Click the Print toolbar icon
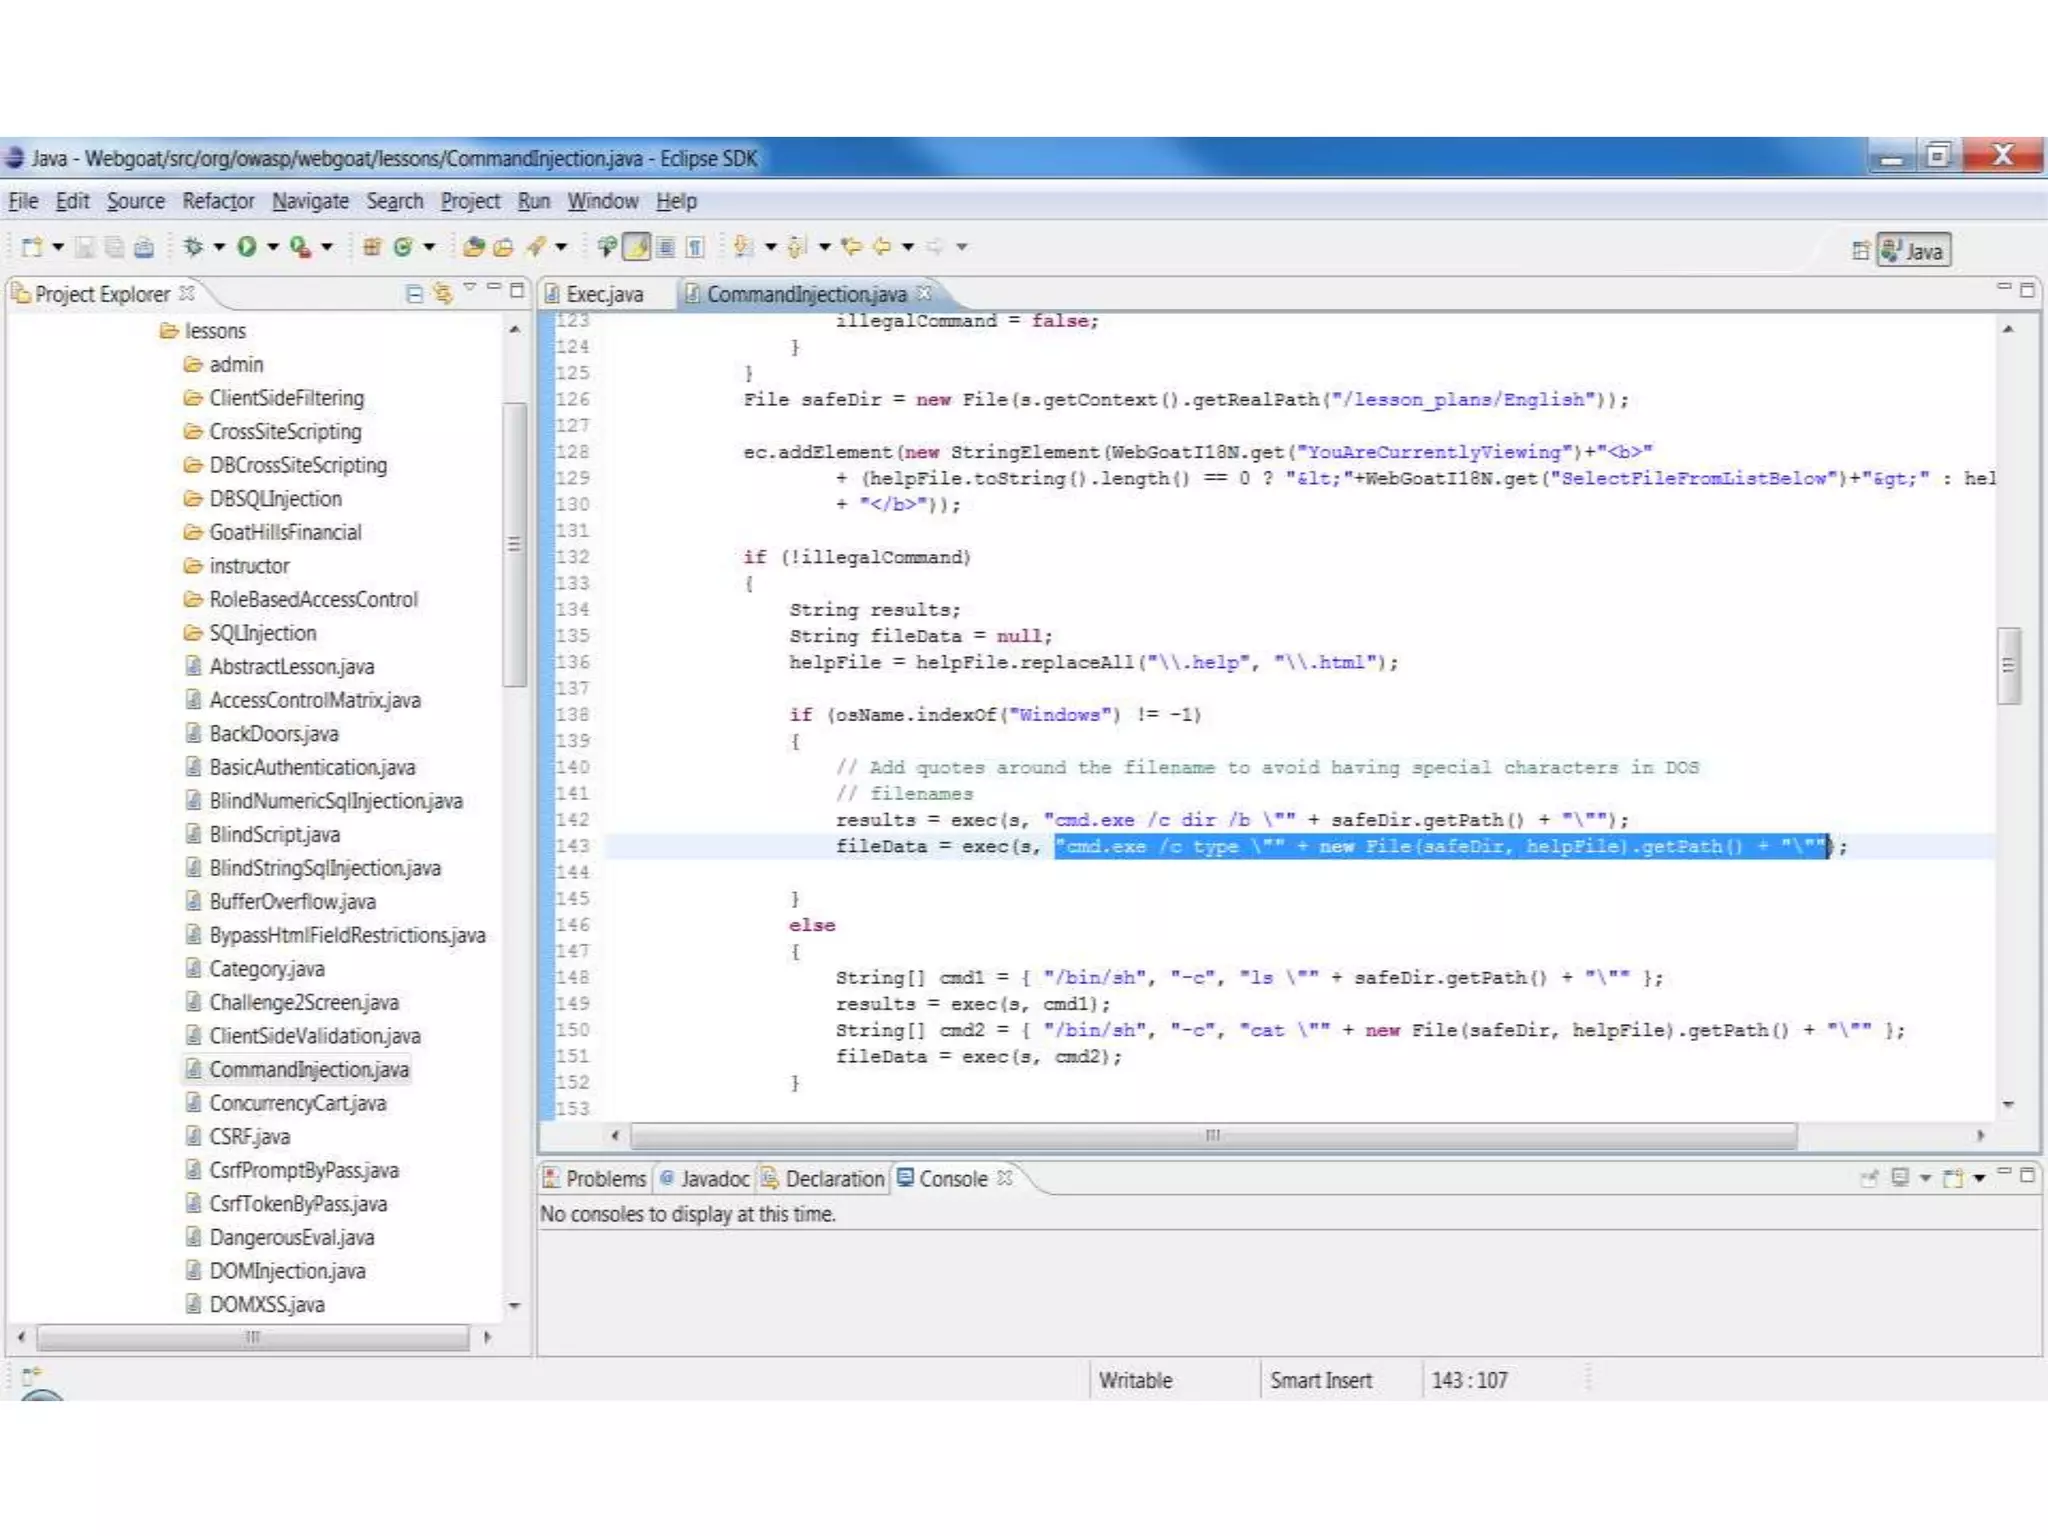The height and width of the screenshot is (1536, 2048). (x=144, y=247)
